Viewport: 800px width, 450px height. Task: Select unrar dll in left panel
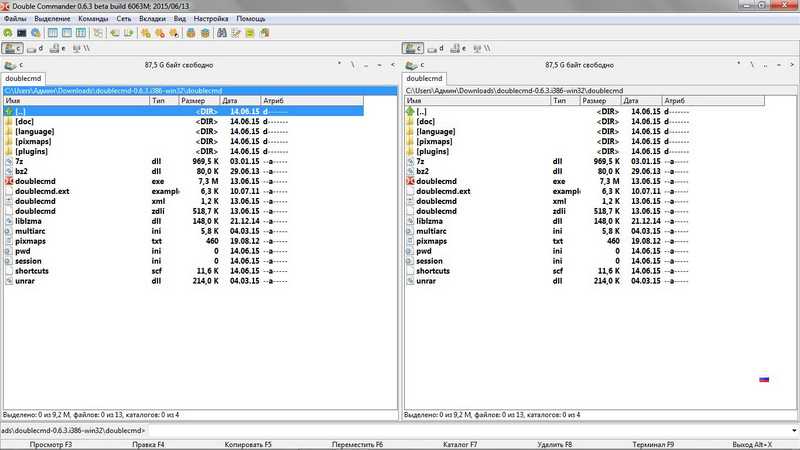point(184,281)
